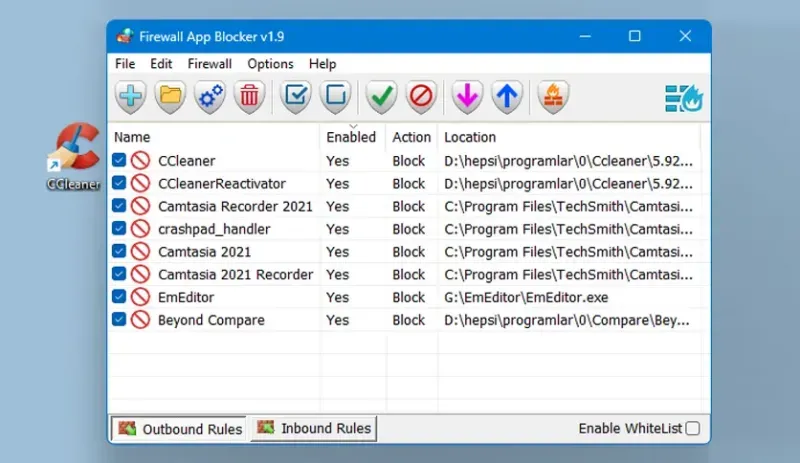Click the block icon beside Camtasia 2021

pyautogui.click(x=140, y=251)
